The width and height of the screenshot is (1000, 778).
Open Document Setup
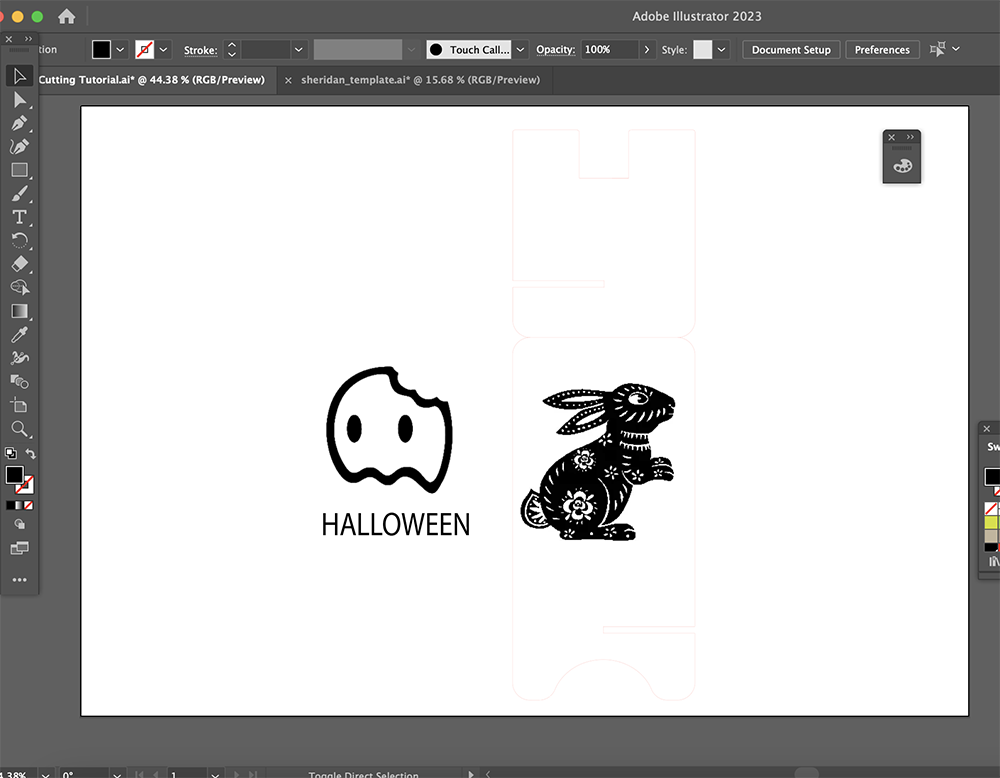(791, 49)
